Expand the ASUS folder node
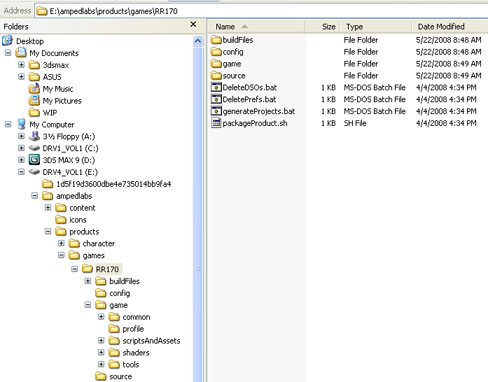 [21, 77]
